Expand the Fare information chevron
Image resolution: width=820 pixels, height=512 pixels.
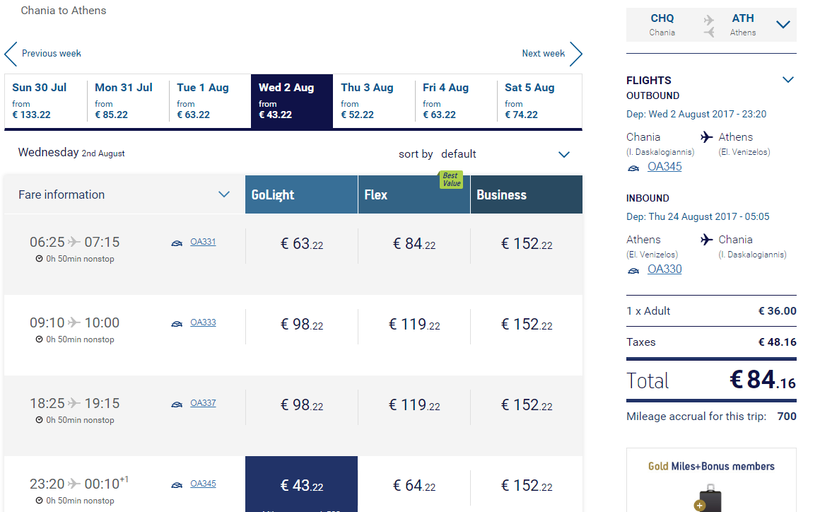click(224, 195)
